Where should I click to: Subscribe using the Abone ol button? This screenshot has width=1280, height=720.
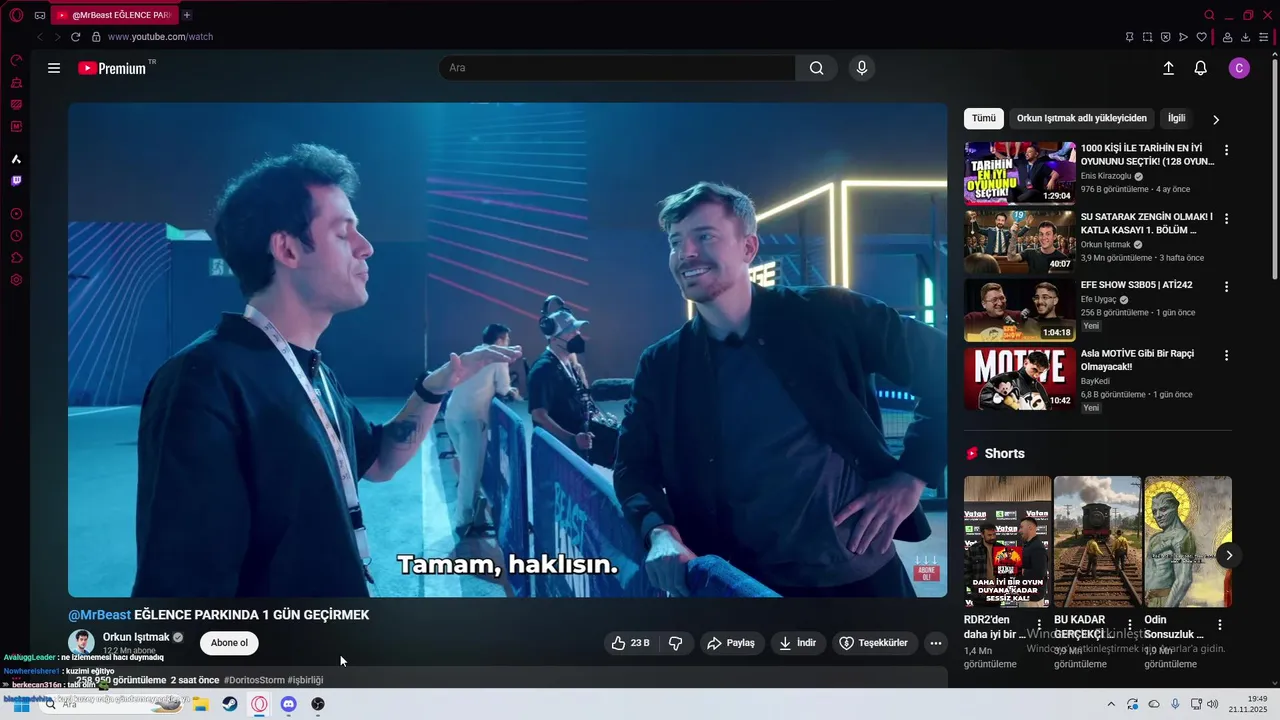(x=229, y=643)
